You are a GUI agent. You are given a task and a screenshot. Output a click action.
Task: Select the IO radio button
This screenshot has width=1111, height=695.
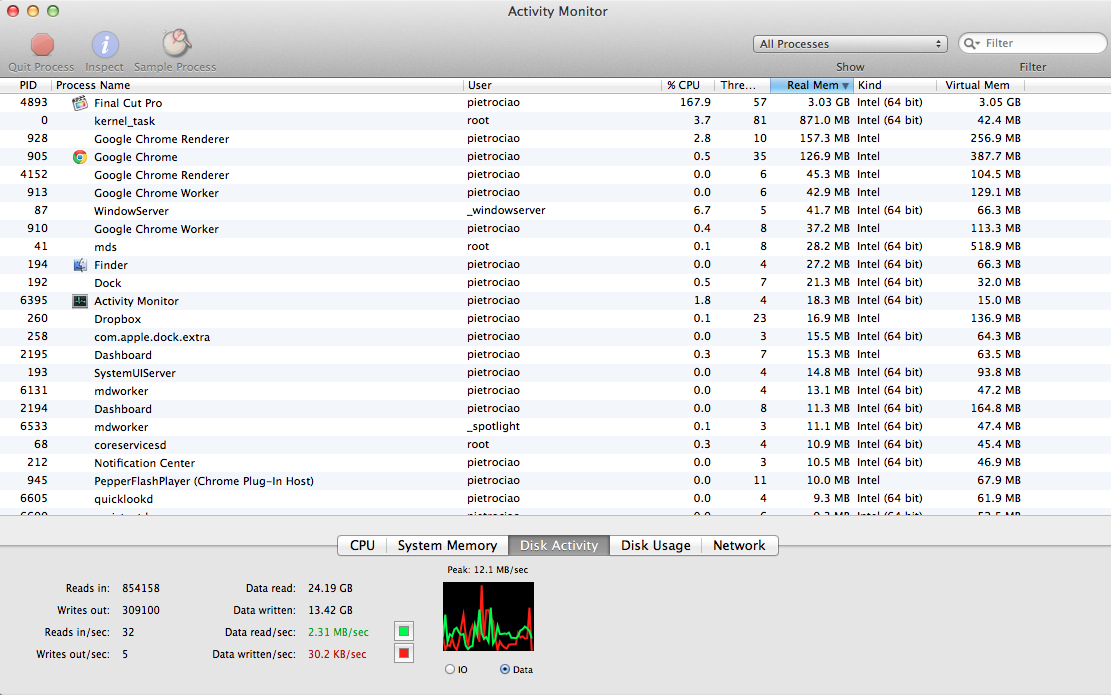(x=450, y=669)
